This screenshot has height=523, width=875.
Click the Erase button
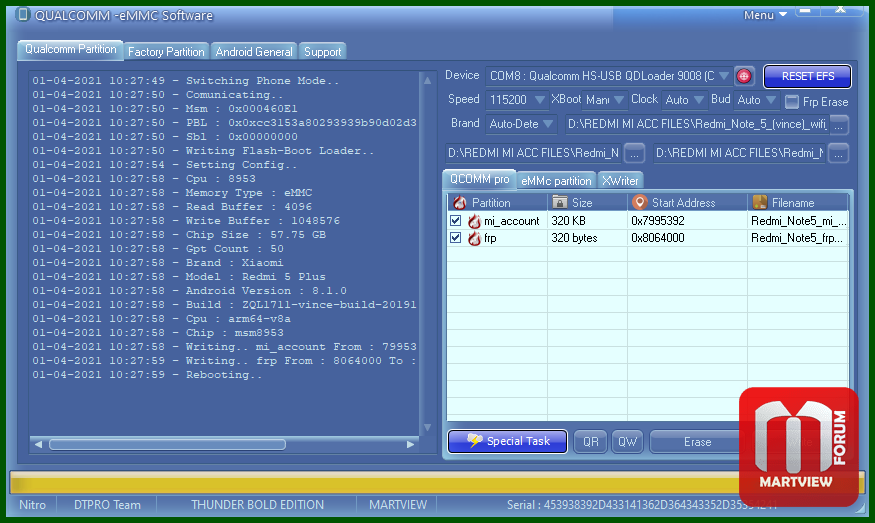pyautogui.click(x=698, y=442)
